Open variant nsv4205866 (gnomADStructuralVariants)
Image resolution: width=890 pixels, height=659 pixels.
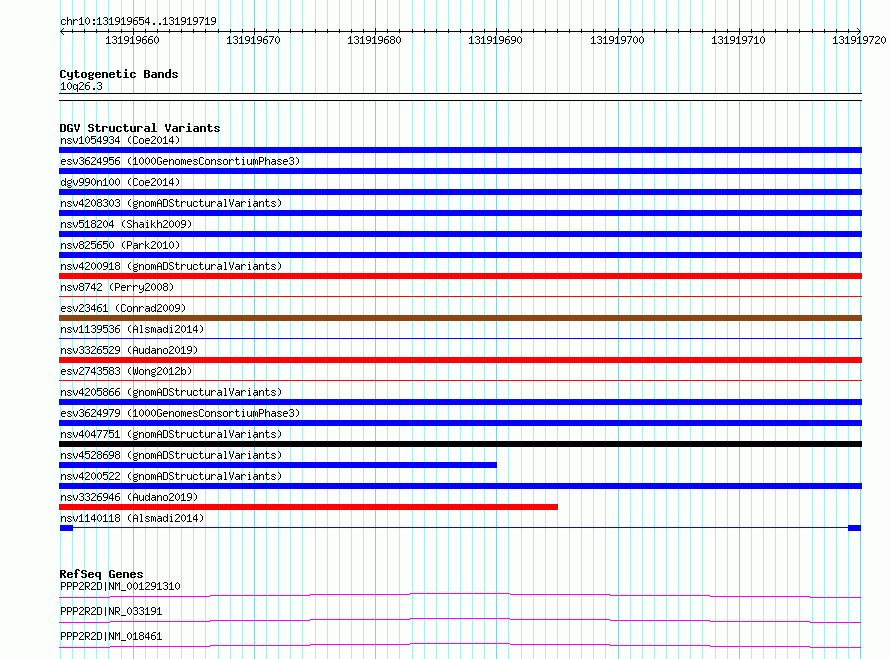point(171,392)
